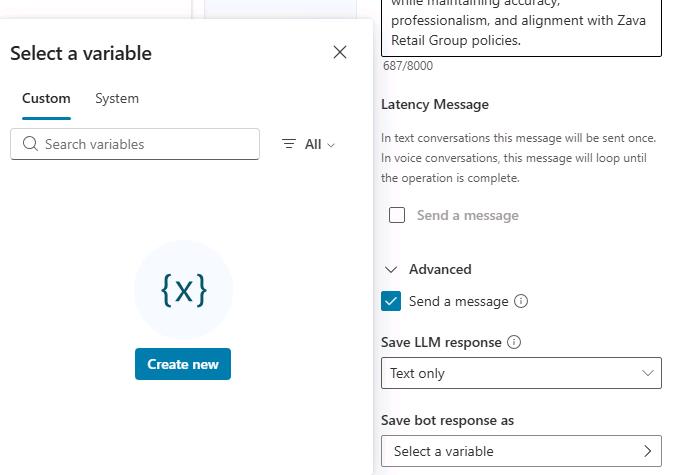This screenshot has width=673, height=475.
Task: Click info icon next to Send a message
Action: pos(521,301)
